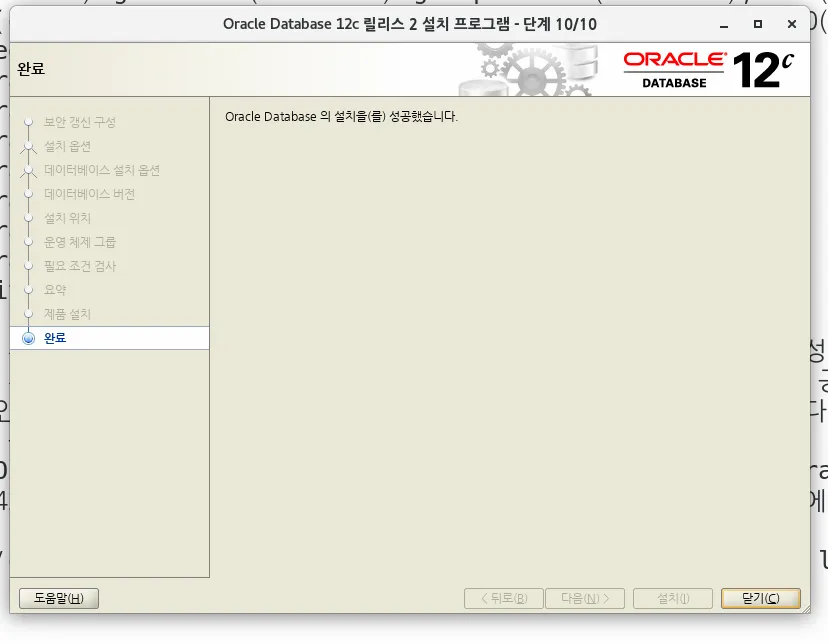The image size is (828, 644).
Task: Minimize the installer window
Action: tap(724, 24)
